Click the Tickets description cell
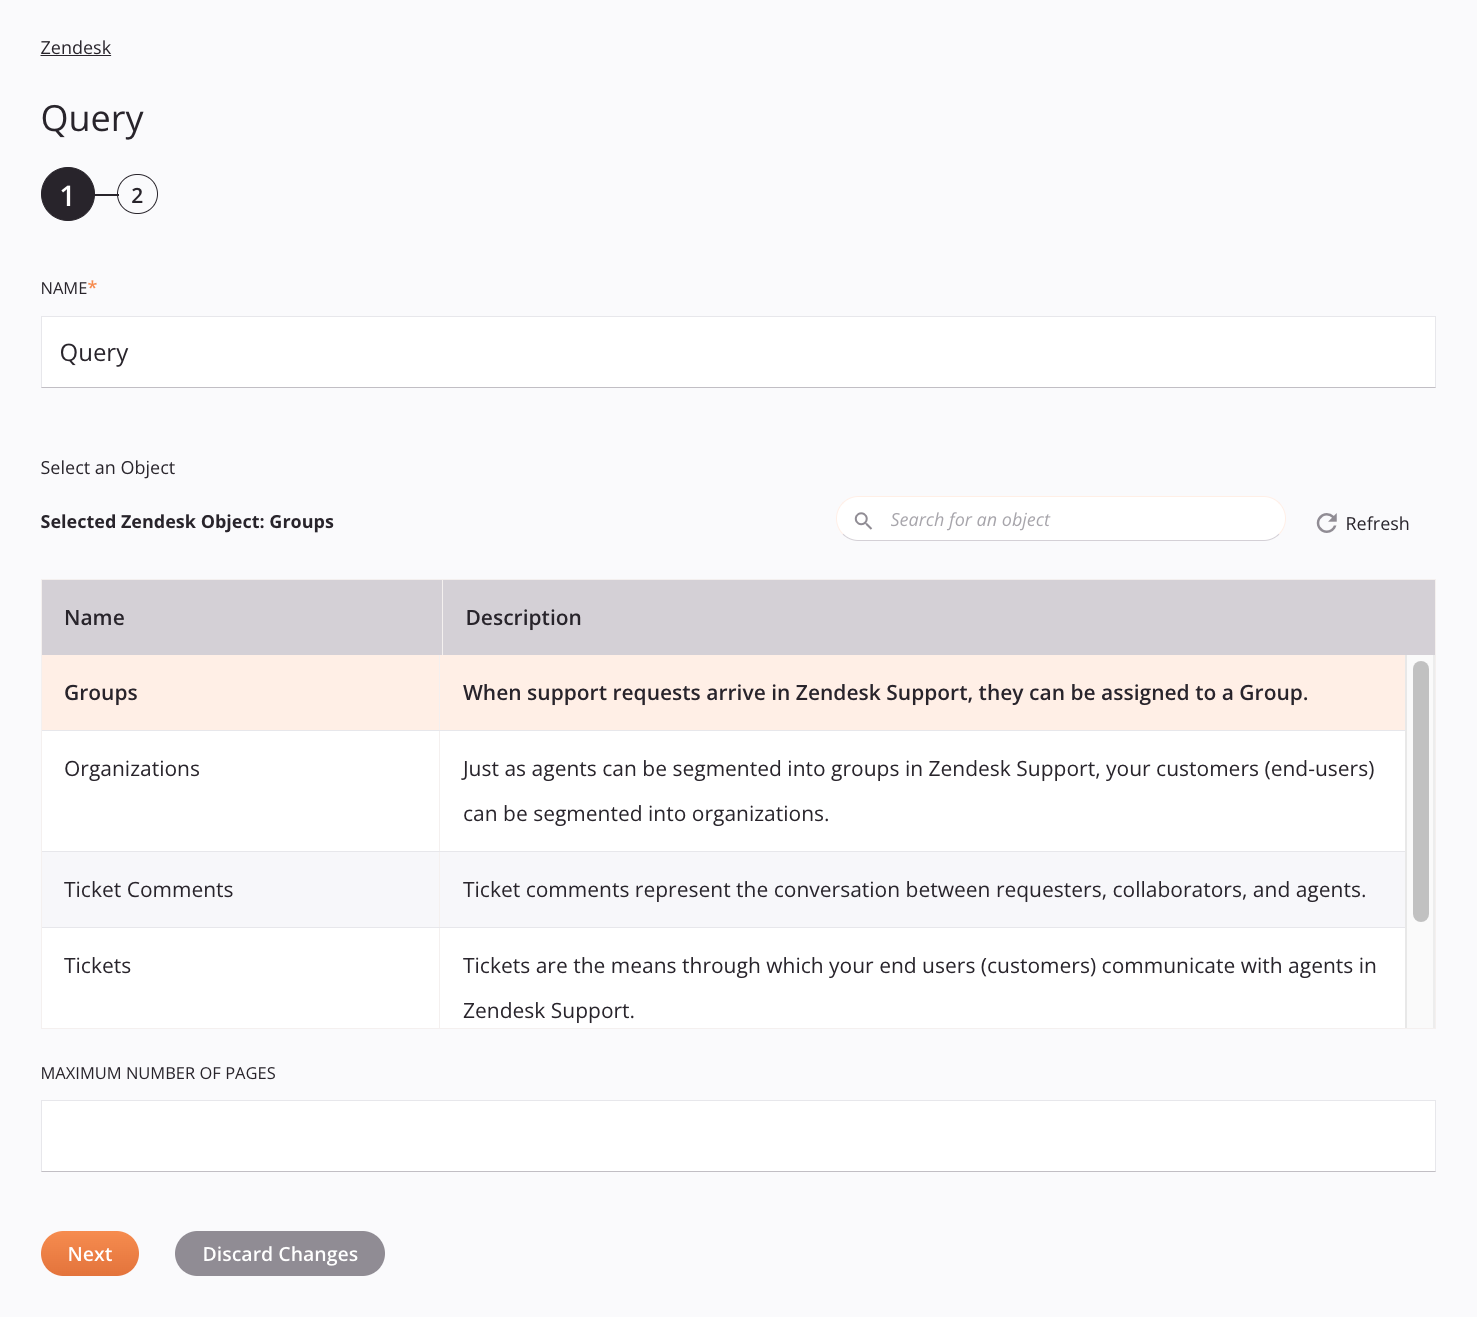1477x1317 pixels. click(922, 978)
